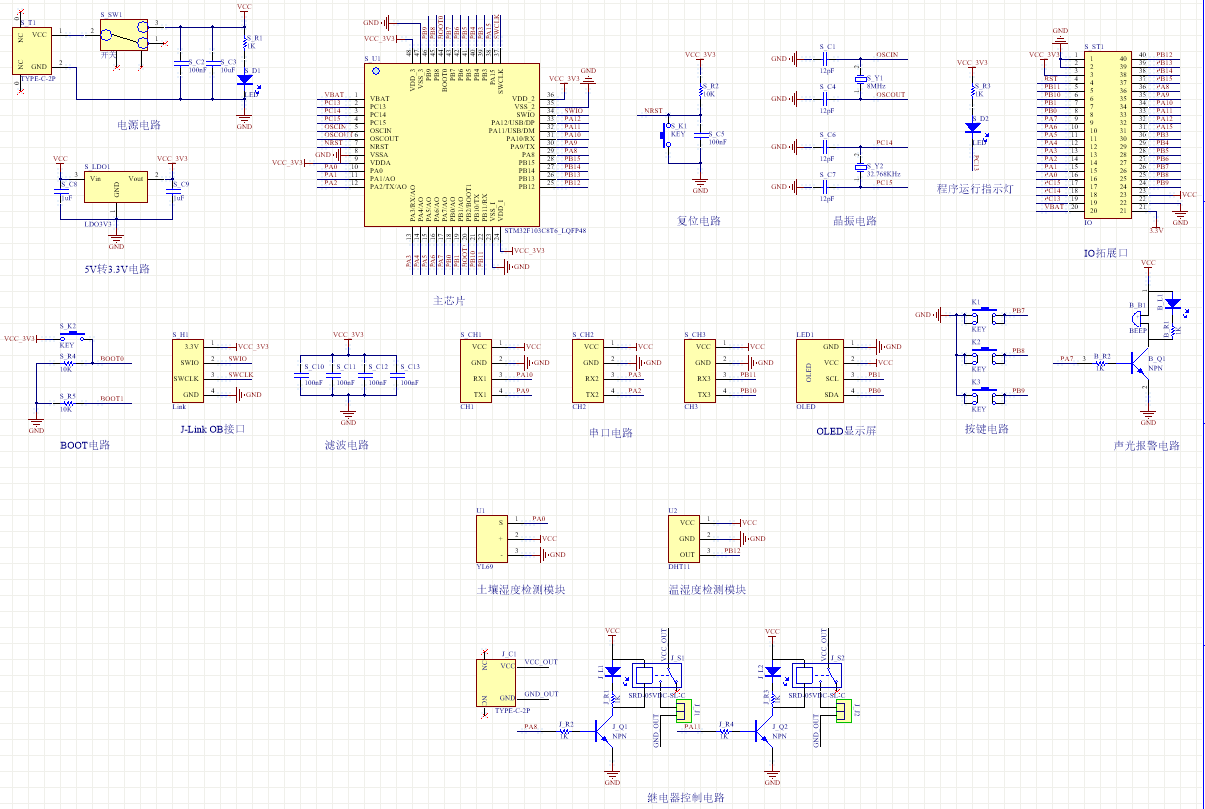Select the S_R2 10K reset pull-up resistor
Viewport: 1205px width, 809px height.
pos(701,91)
